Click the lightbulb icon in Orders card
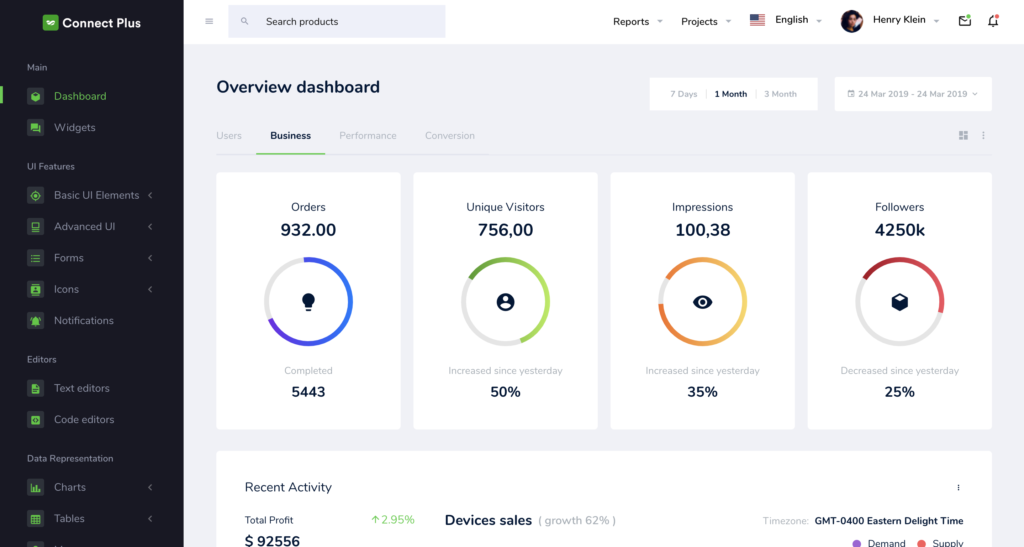This screenshot has height=547, width=1024. [x=308, y=301]
